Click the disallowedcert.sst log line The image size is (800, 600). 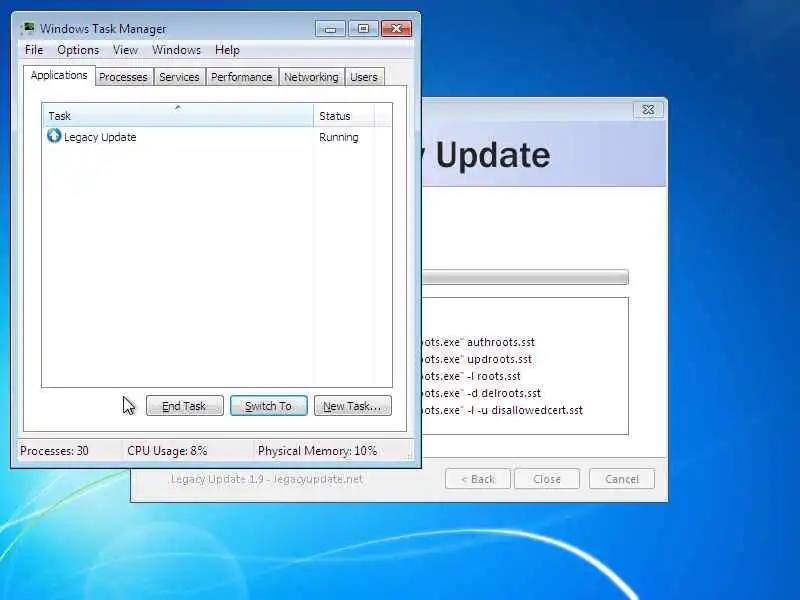(x=503, y=410)
